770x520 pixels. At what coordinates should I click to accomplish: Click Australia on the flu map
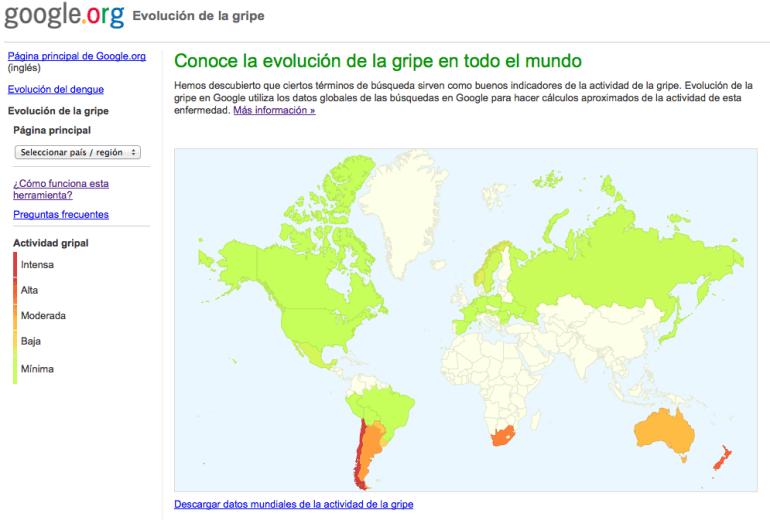(663, 432)
